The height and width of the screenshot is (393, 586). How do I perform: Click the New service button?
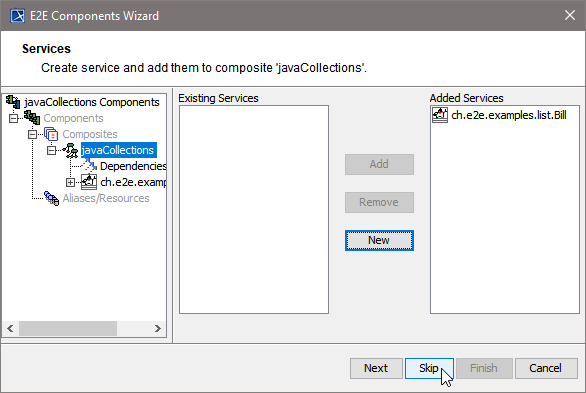(379, 240)
